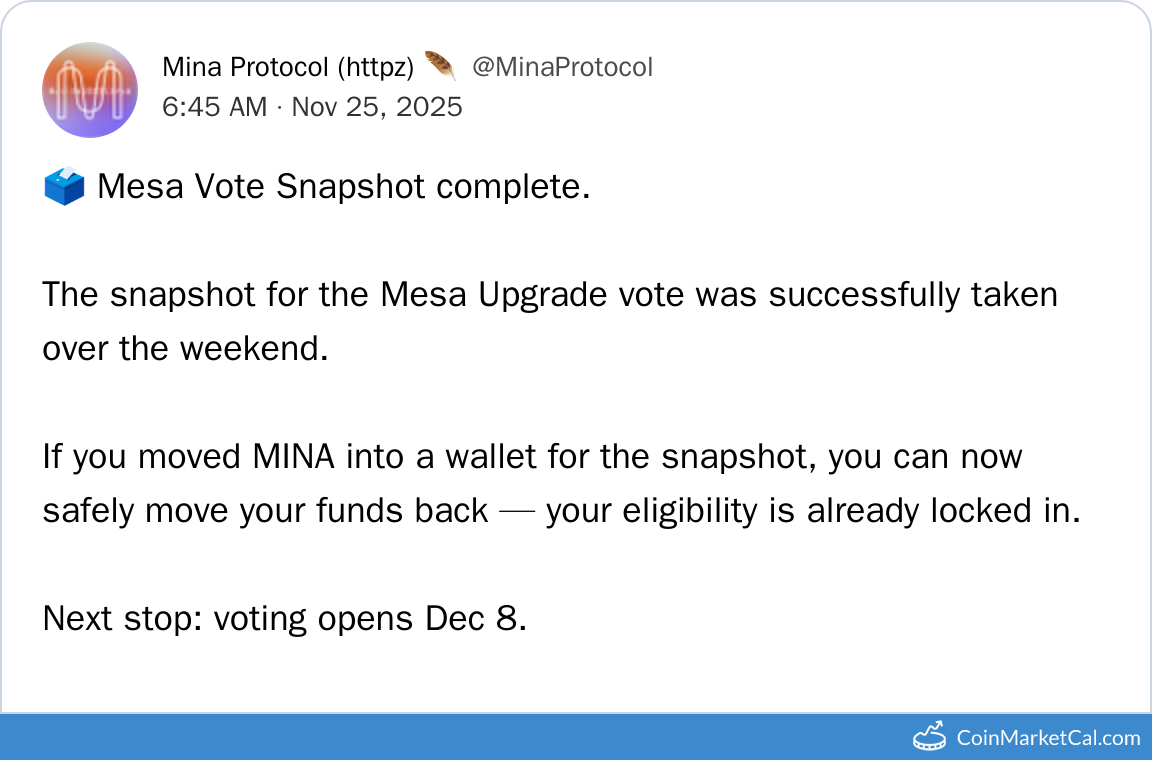Click 'safely move your funds back' text
This screenshot has width=1152, height=760.
[265, 511]
